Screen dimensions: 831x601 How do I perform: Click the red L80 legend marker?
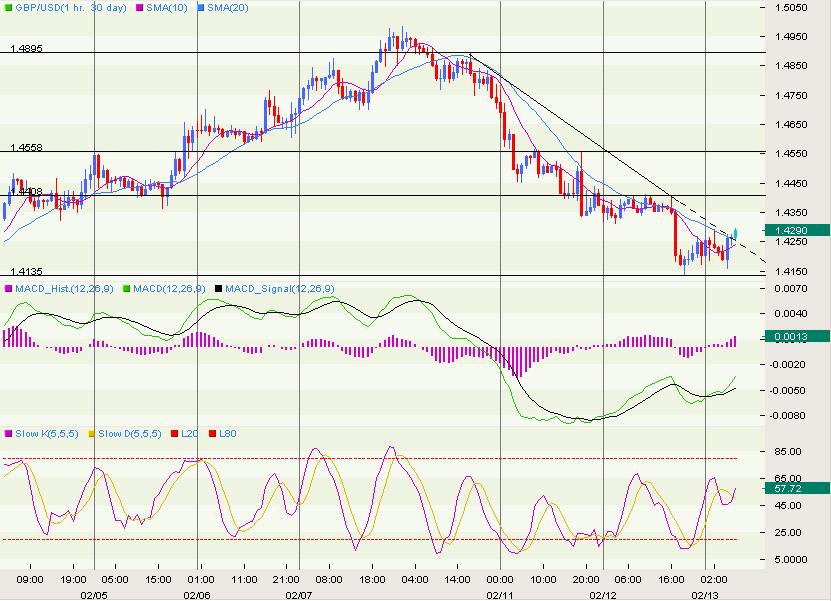click(x=212, y=434)
